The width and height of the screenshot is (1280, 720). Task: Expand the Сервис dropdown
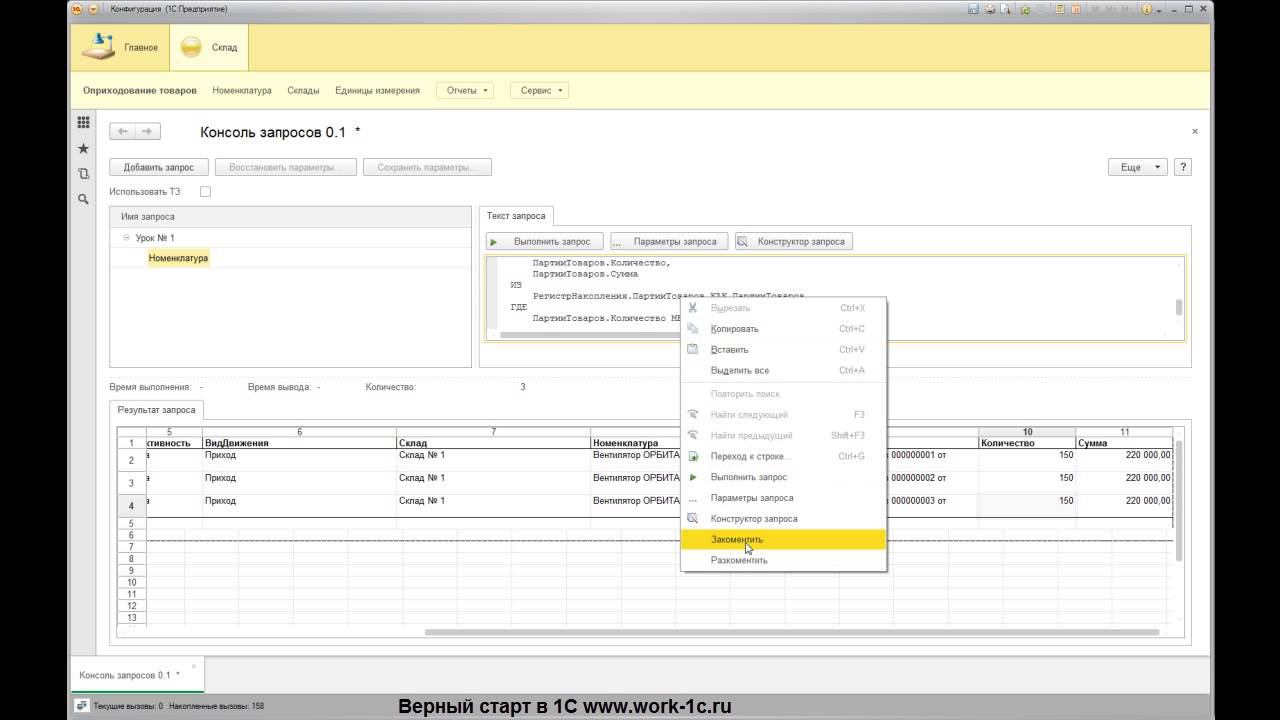coord(540,90)
